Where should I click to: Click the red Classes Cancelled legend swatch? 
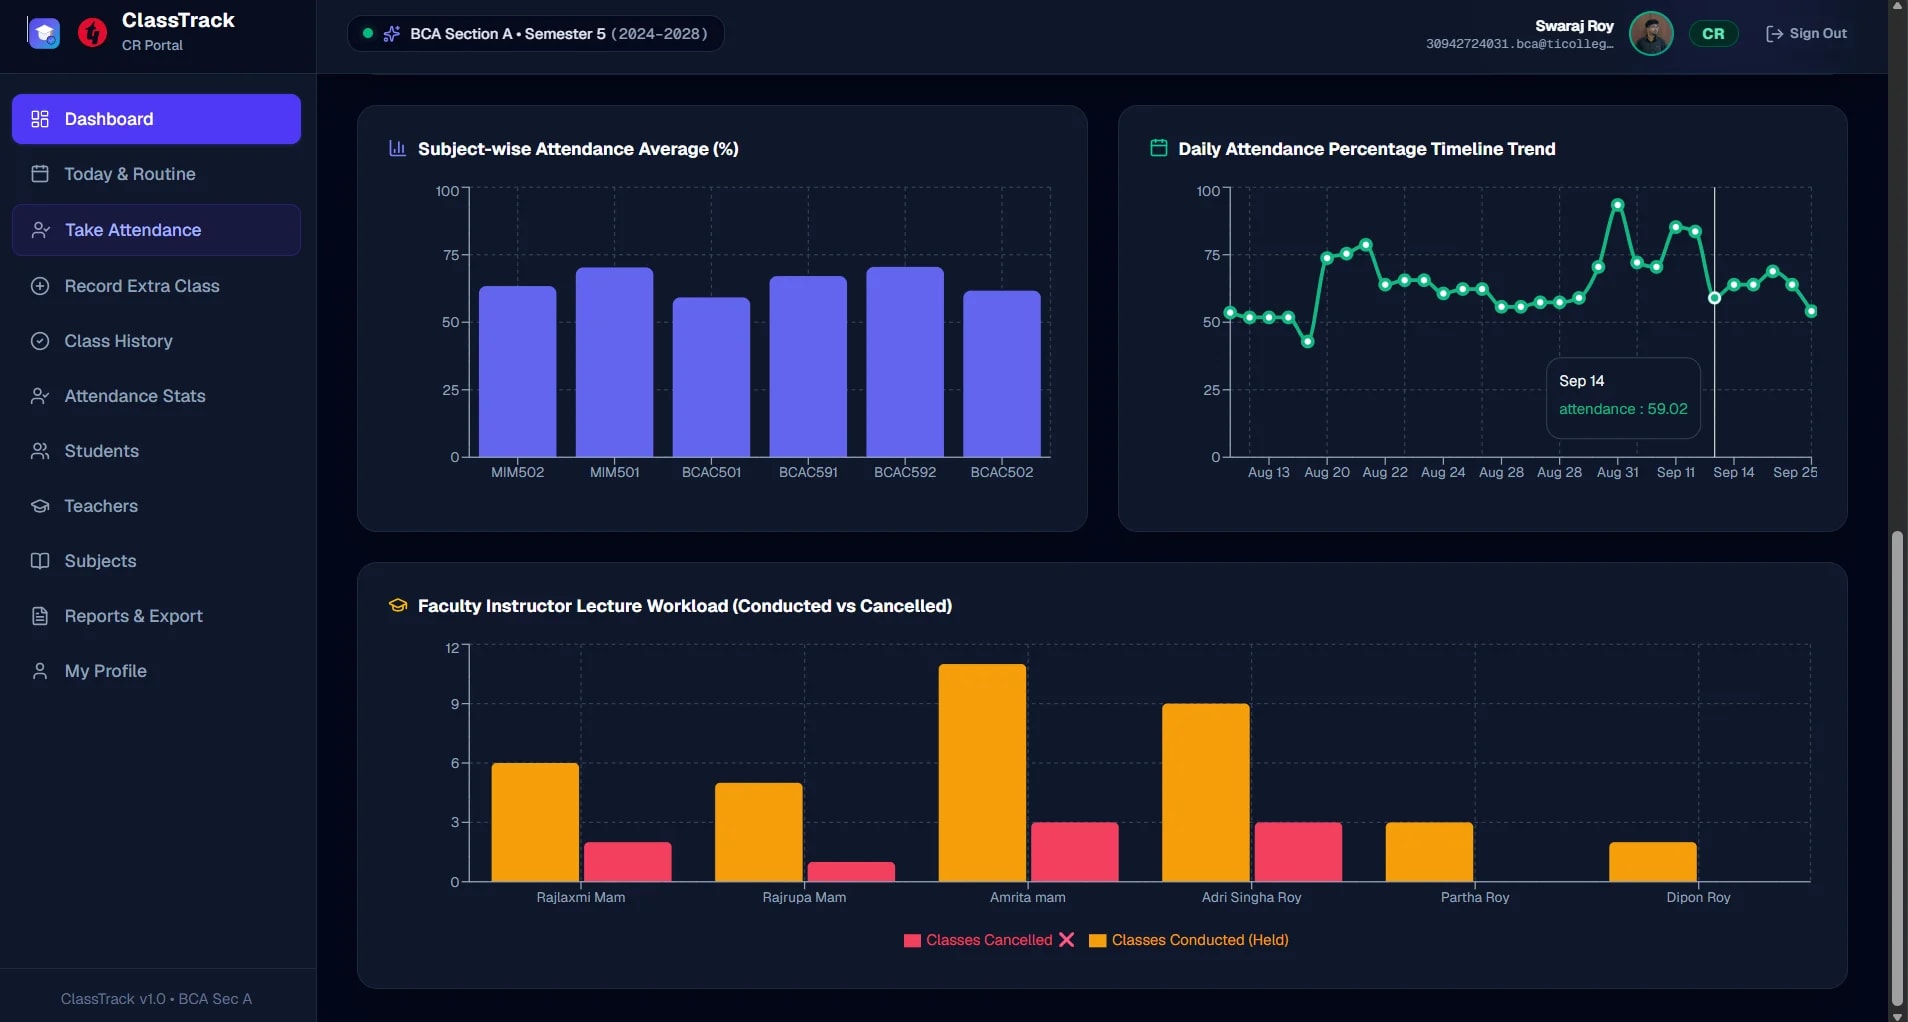pyautogui.click(x=912, y=941)
